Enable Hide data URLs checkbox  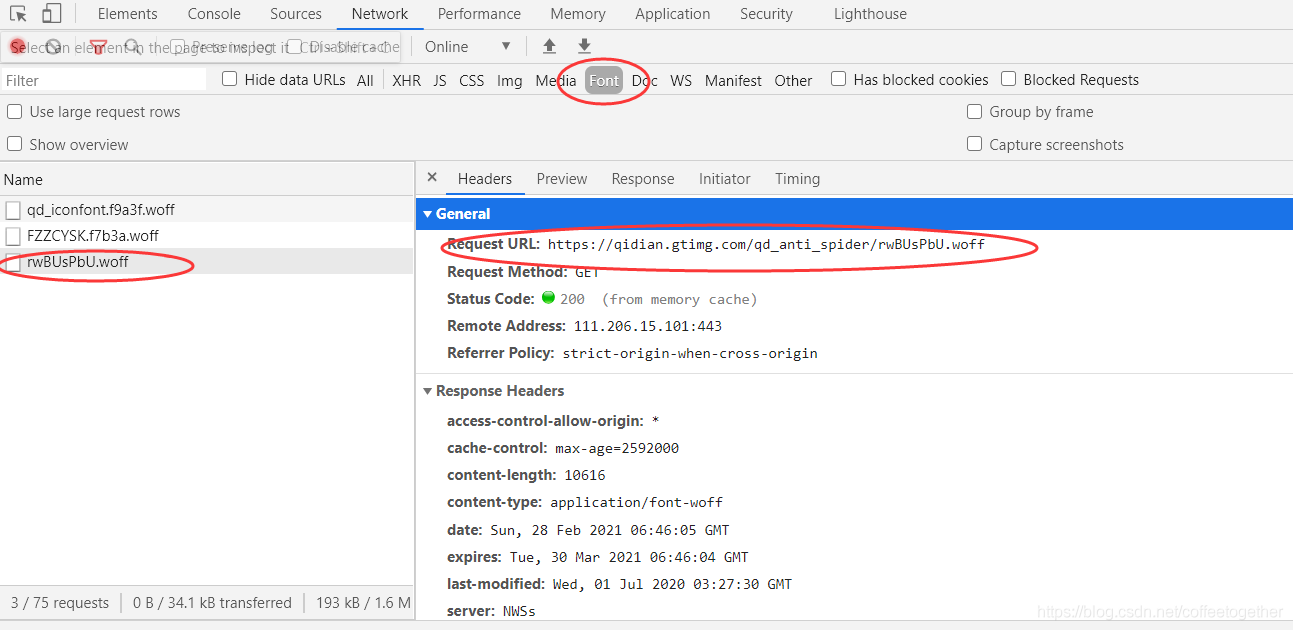pos(230,79)
